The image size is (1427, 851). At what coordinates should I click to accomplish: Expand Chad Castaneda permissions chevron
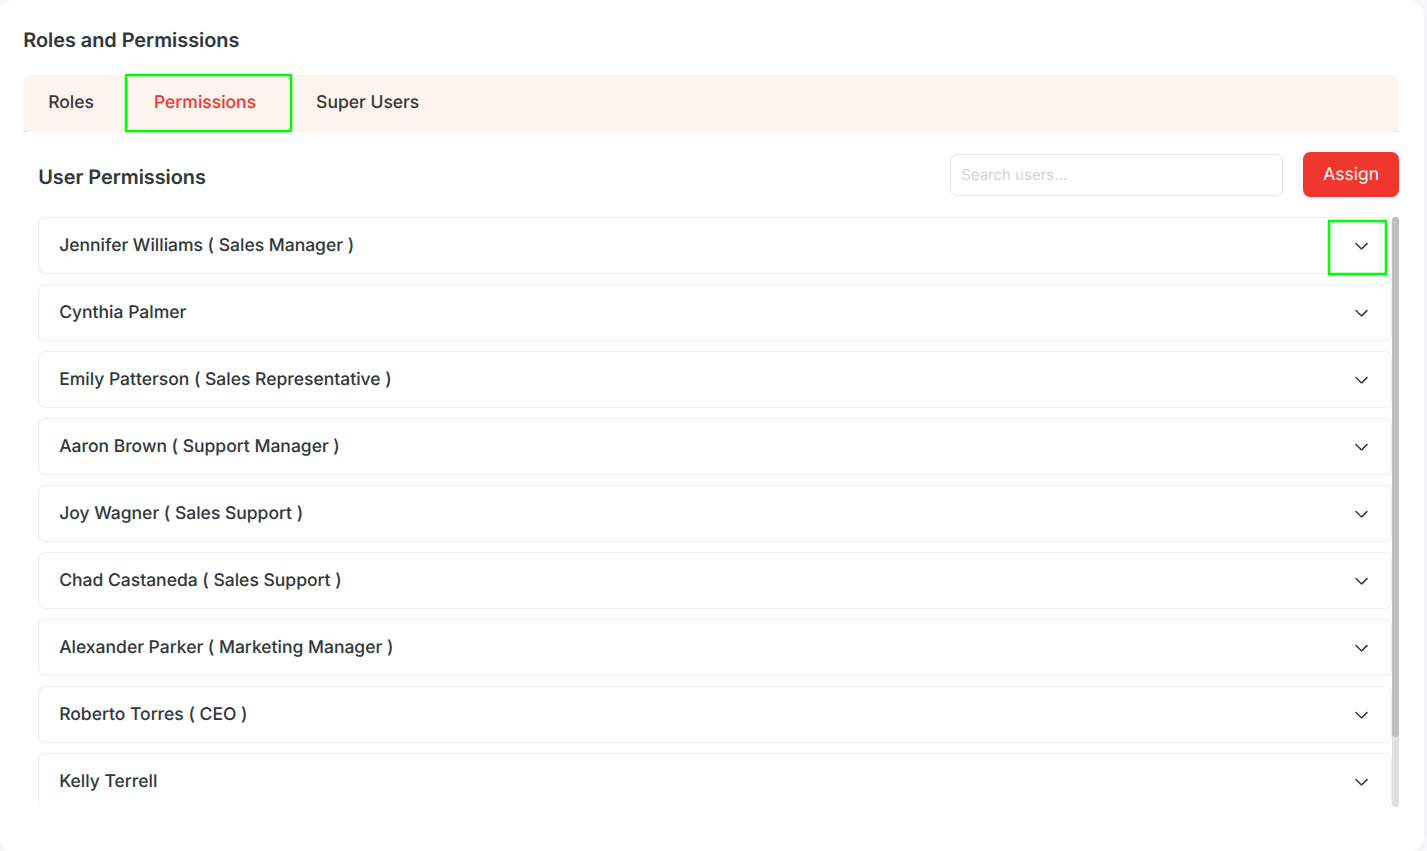click(1361, 581)
